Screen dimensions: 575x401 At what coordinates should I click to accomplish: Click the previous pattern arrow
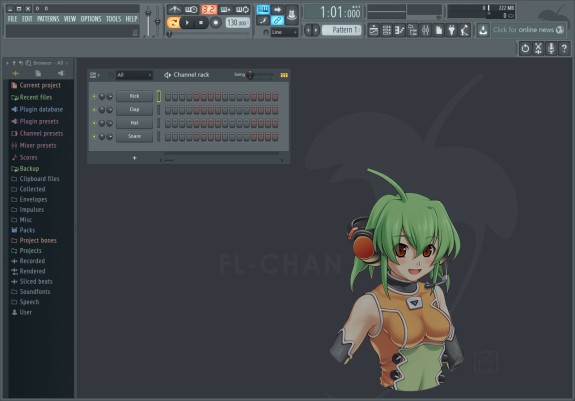pos(308,30)
